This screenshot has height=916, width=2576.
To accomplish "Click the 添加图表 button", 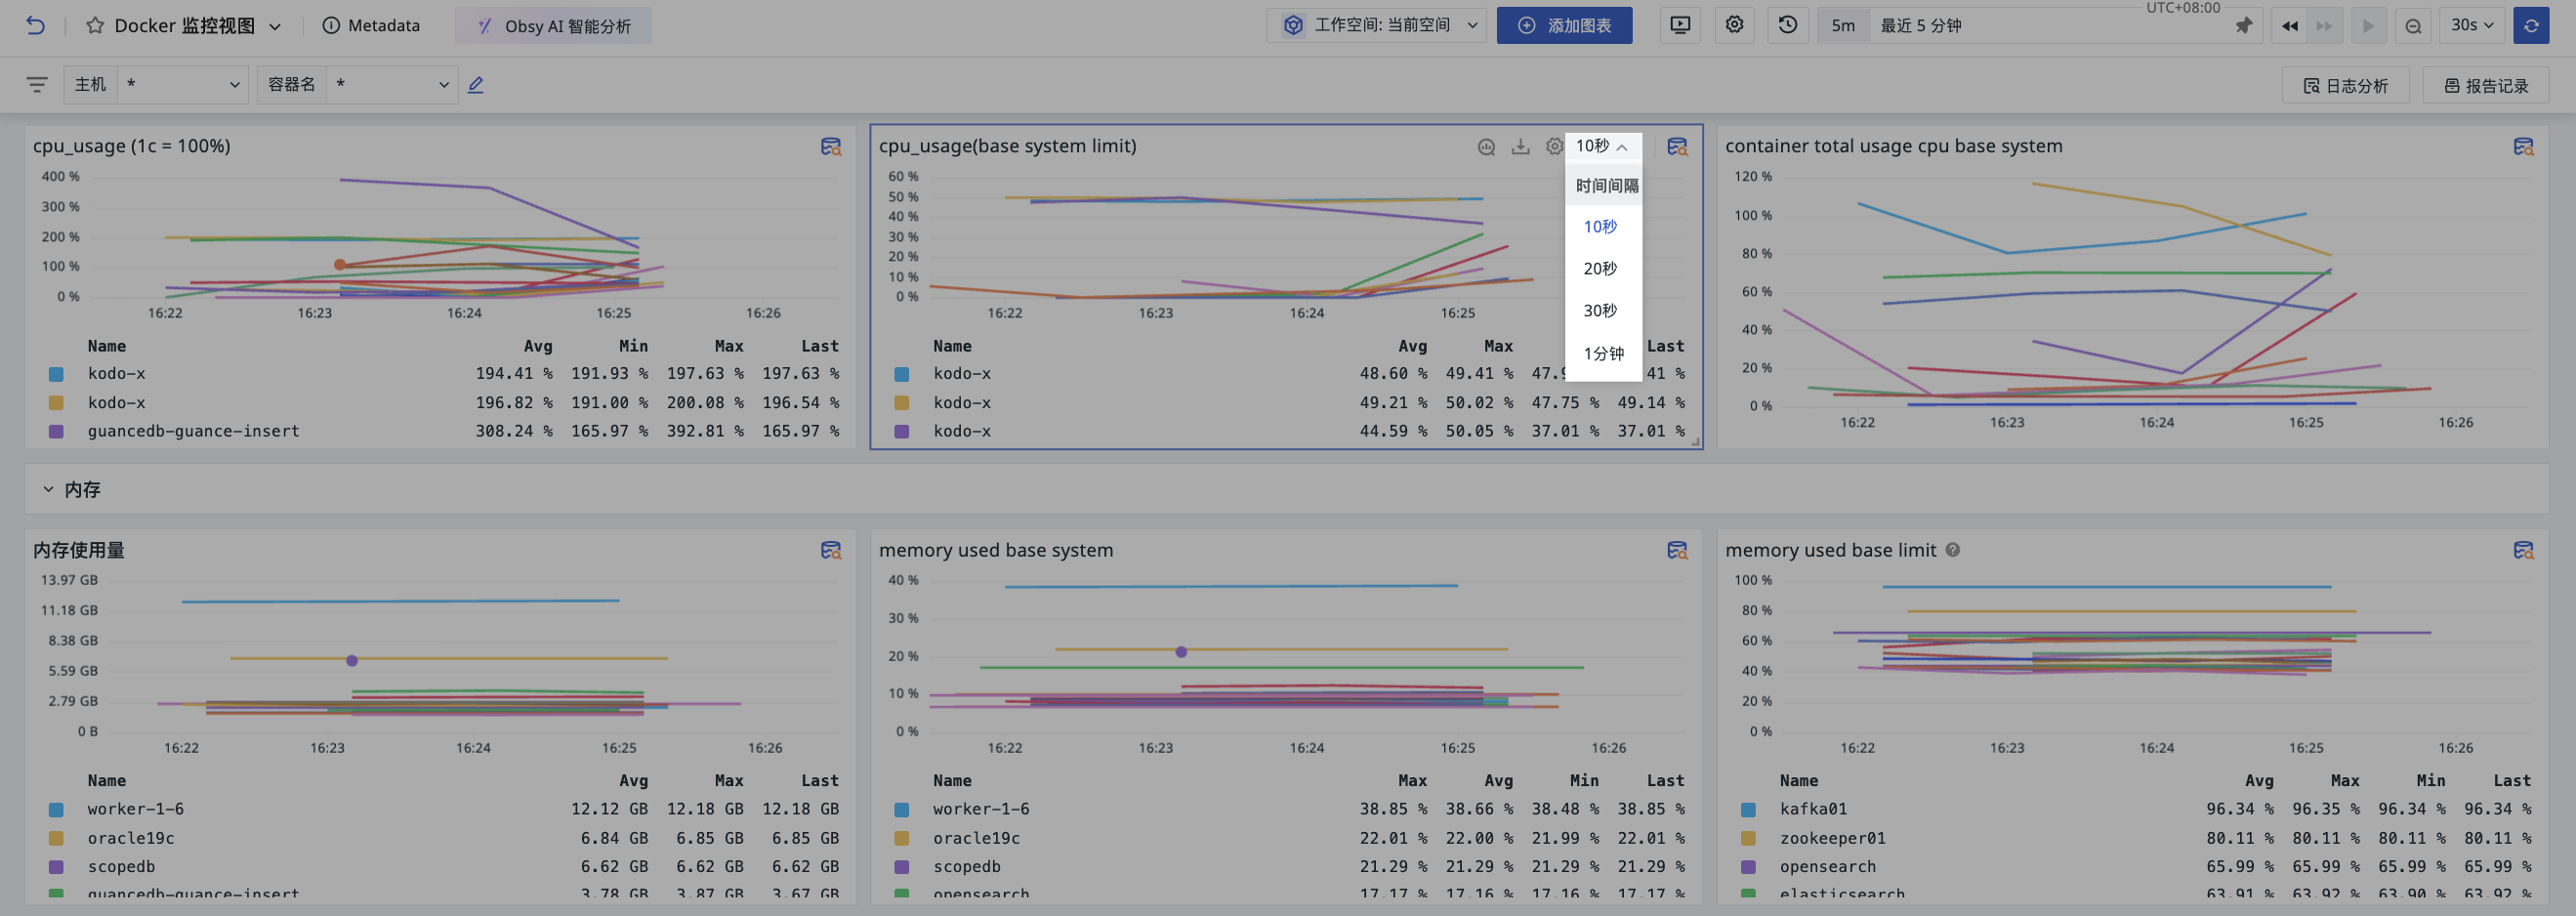I will [1564, 25].
